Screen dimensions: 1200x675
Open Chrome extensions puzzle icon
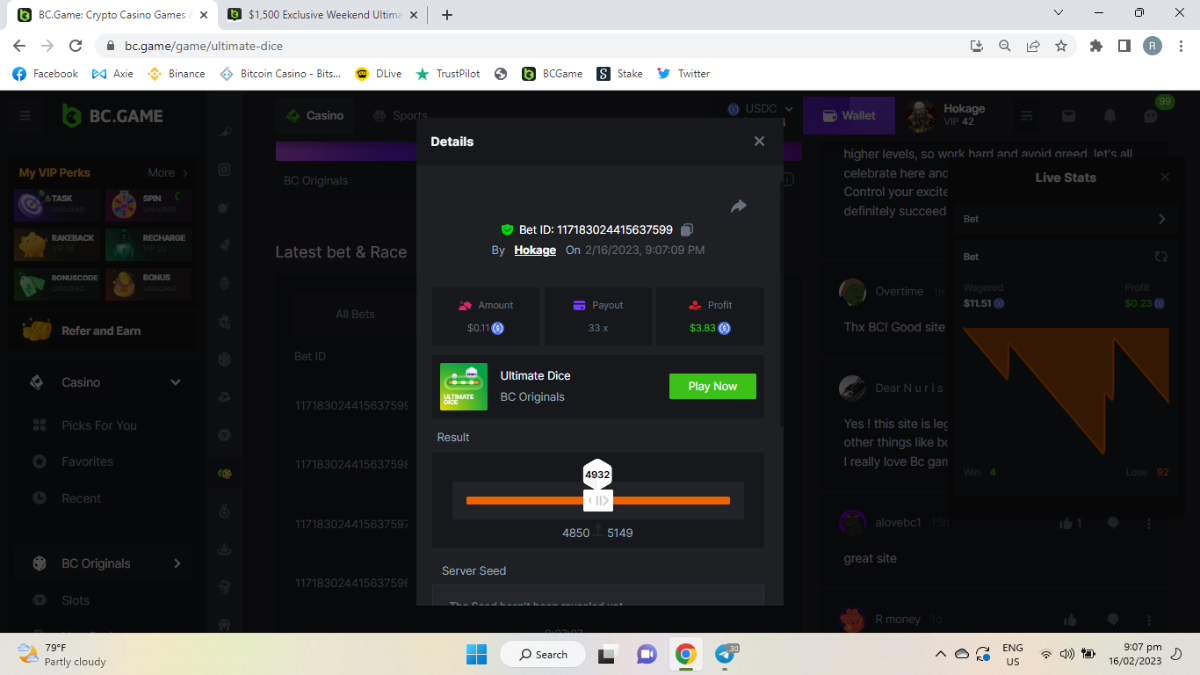pos(1096,45)
